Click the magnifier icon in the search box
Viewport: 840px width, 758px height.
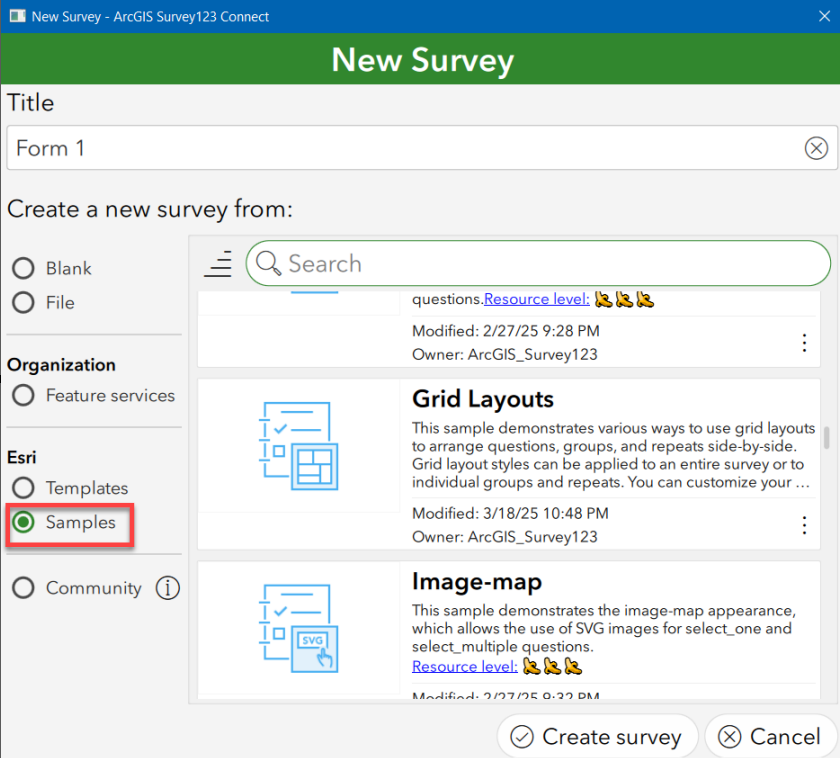268,263
